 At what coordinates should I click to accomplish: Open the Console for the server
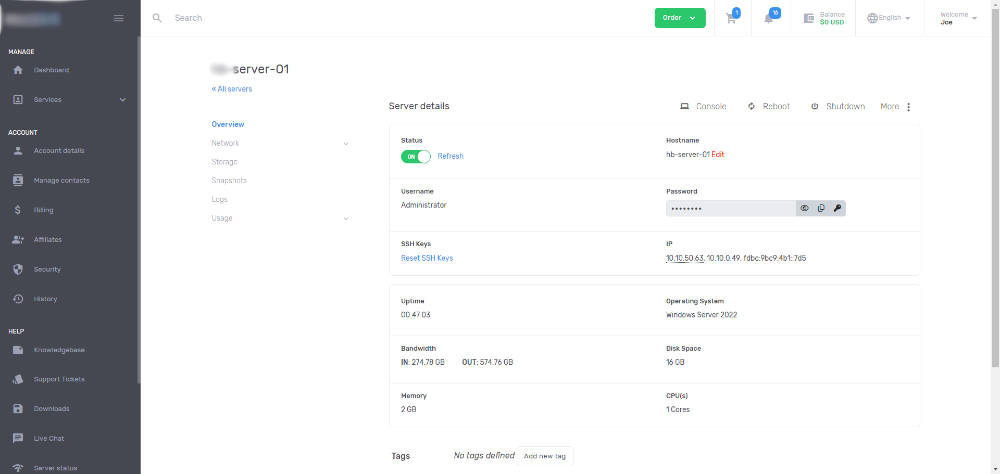[703, 106]
